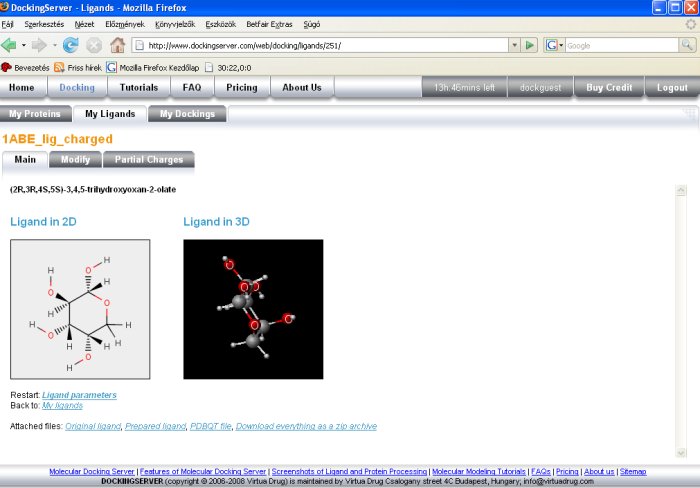Click the content scrollbar up arrow

point(681,191)
